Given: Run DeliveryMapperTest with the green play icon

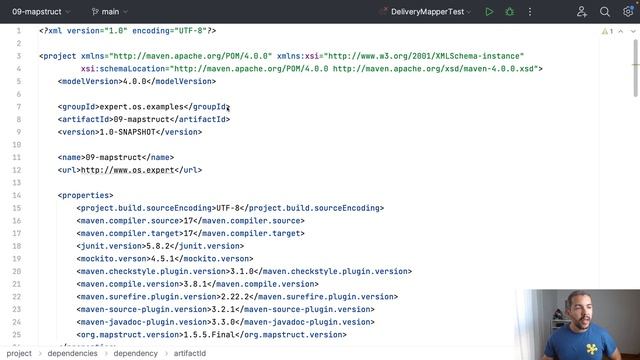Looking at the screenshot, I should click(489, 12).
